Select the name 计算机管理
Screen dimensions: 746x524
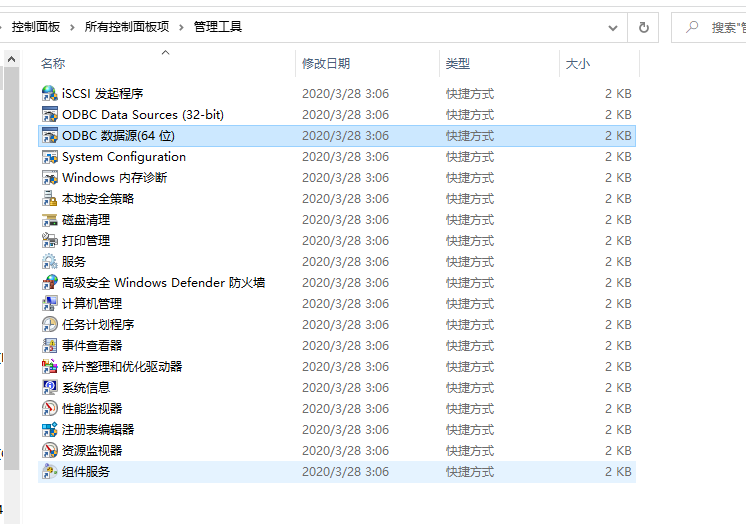[92, 304]
